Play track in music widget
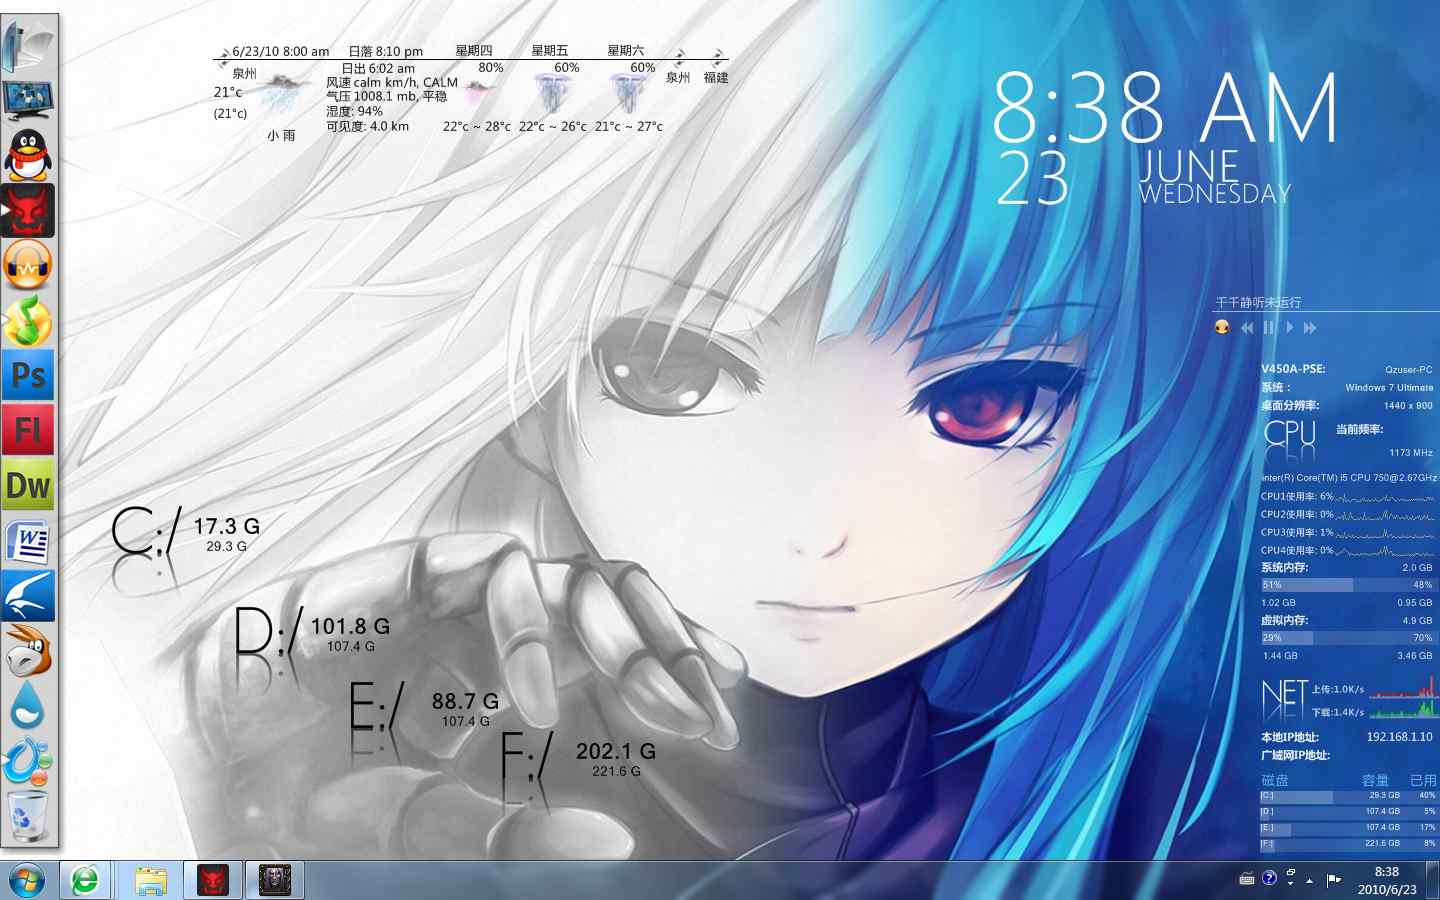Image resolution: width=1440 pixels, height=900 pixels. pos(1290,327)
